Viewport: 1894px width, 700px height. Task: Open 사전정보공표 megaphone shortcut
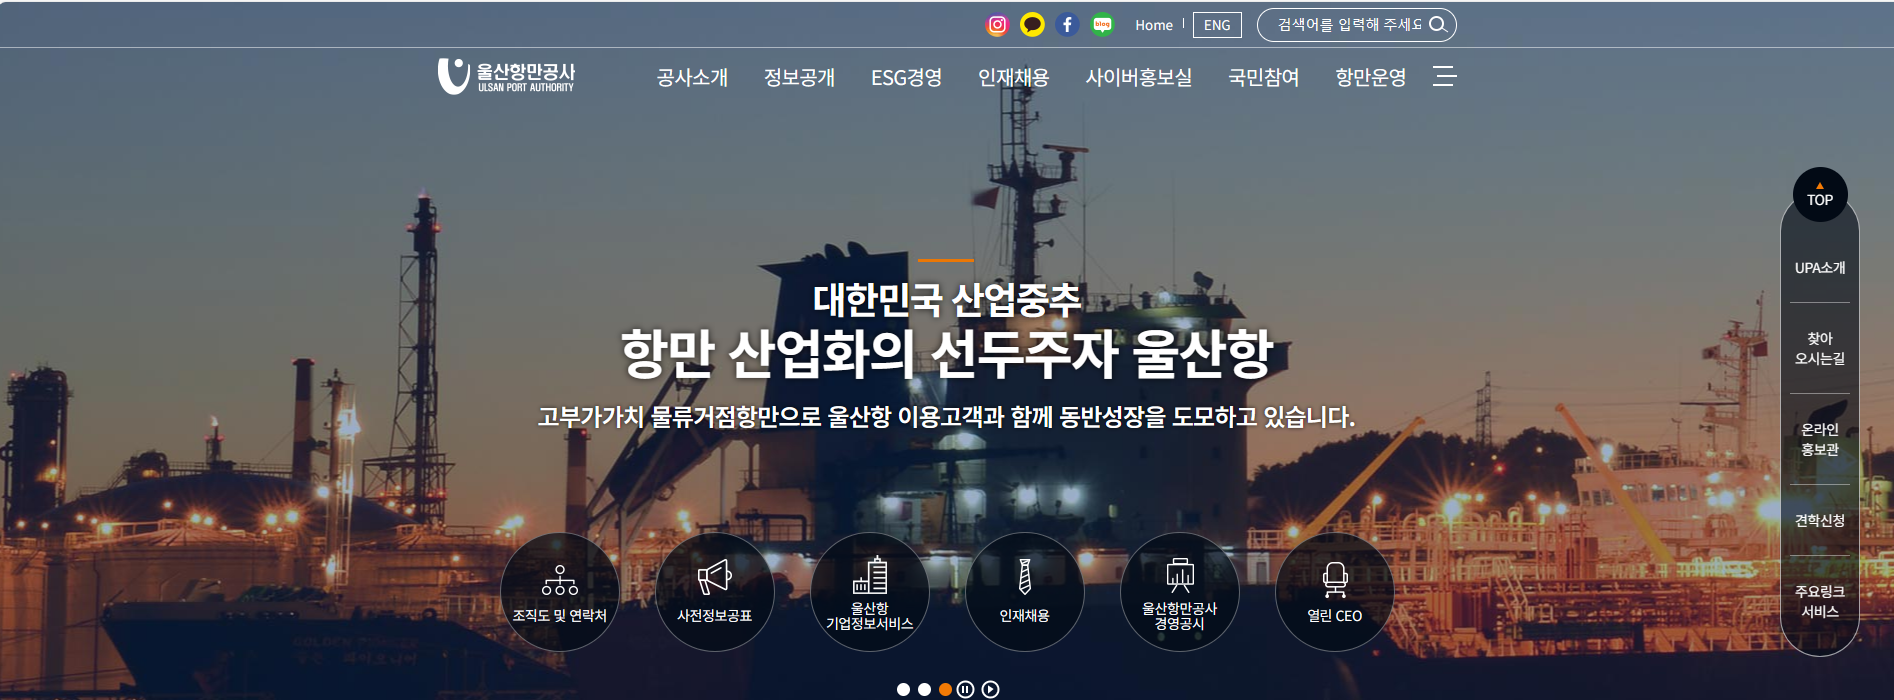[x=714, y=592]
